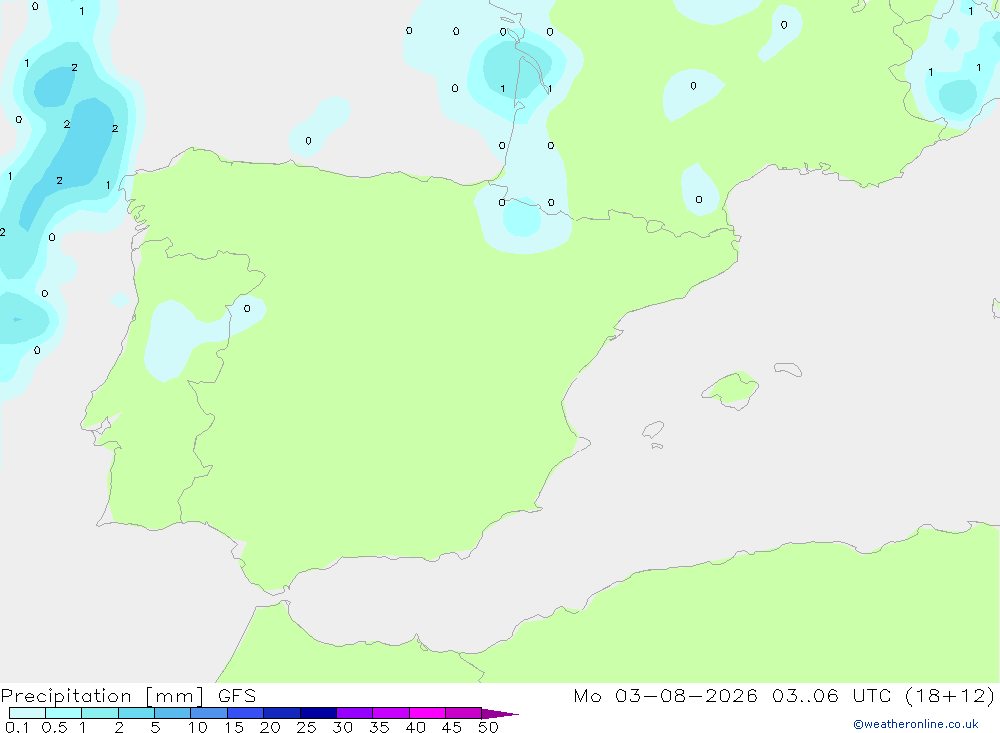Click the 0.5–1 mm legend swatch
Screen dimensions: 1000x733
[x=64, y=713]
